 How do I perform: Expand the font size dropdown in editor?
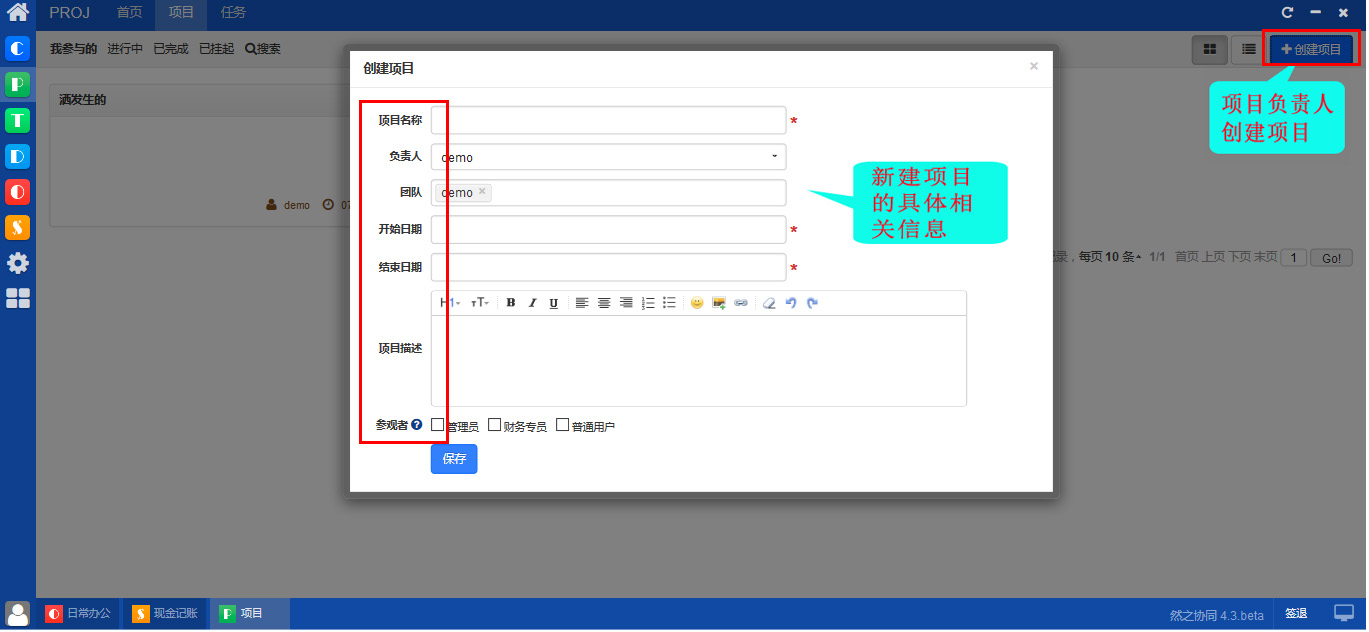tap(480, 303)
